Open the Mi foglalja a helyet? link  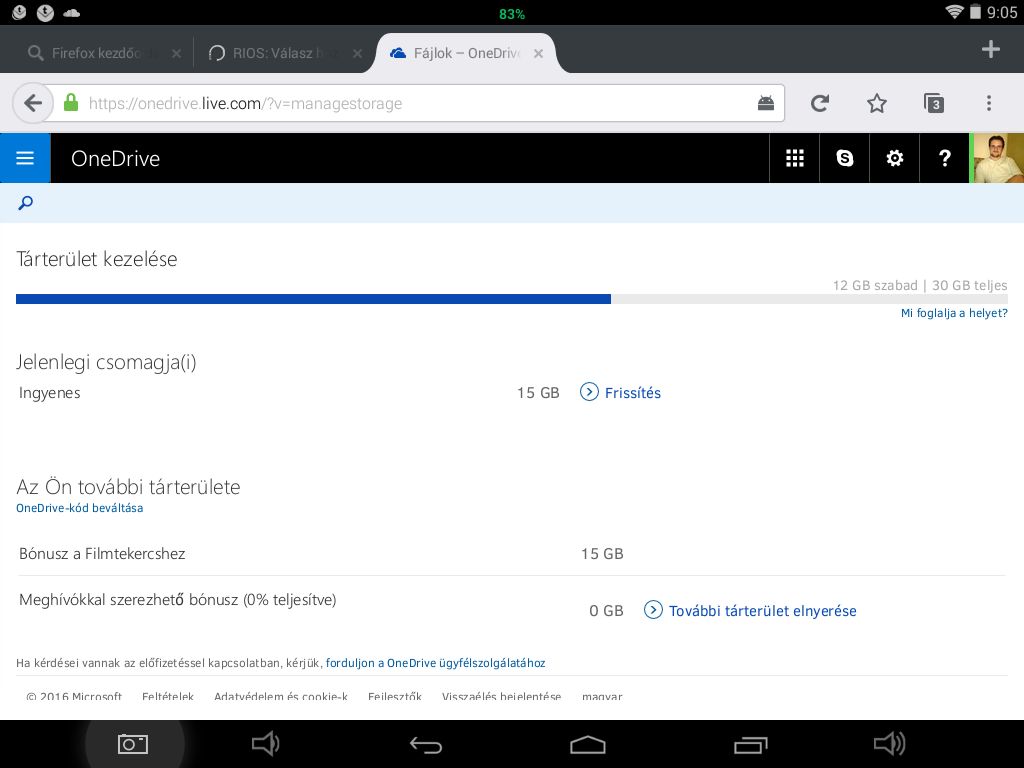[953, 313]
